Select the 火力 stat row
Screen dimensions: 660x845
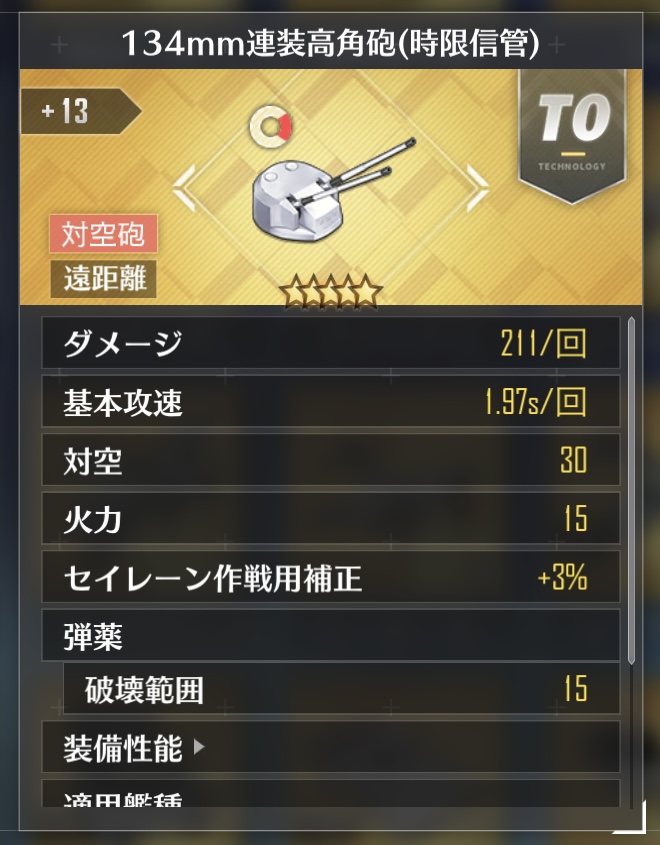click(x=331, y=518)
